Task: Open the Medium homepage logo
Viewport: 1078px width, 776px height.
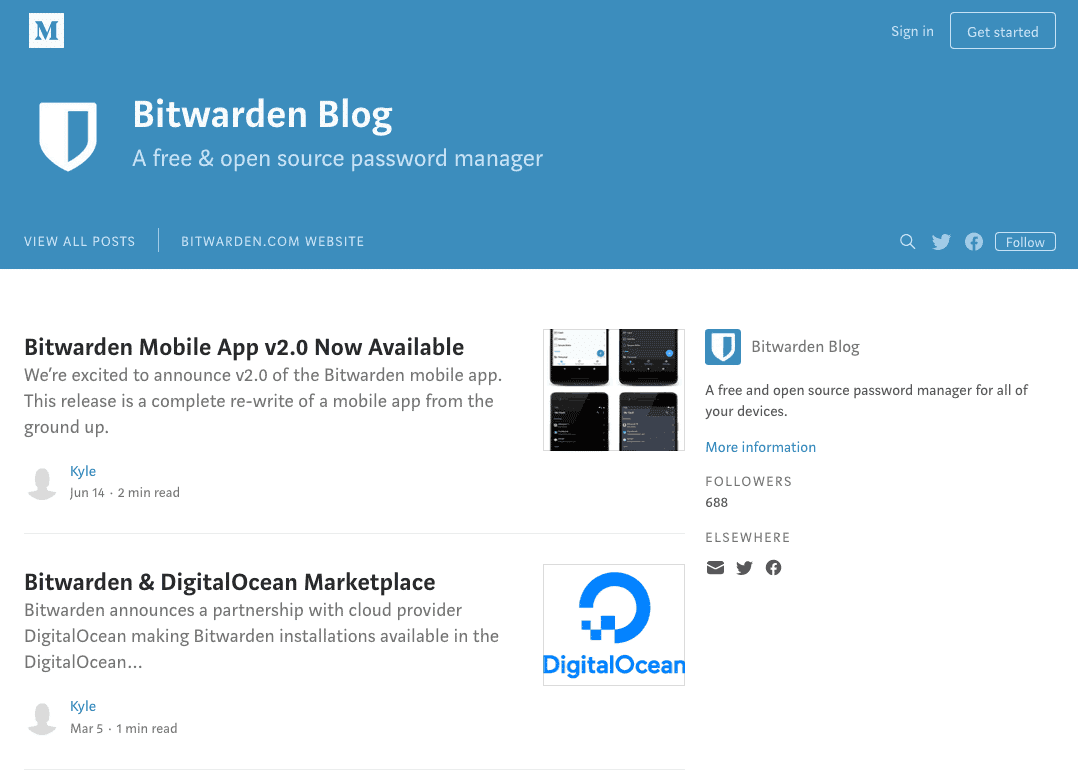Action: [x=46, y=30]
